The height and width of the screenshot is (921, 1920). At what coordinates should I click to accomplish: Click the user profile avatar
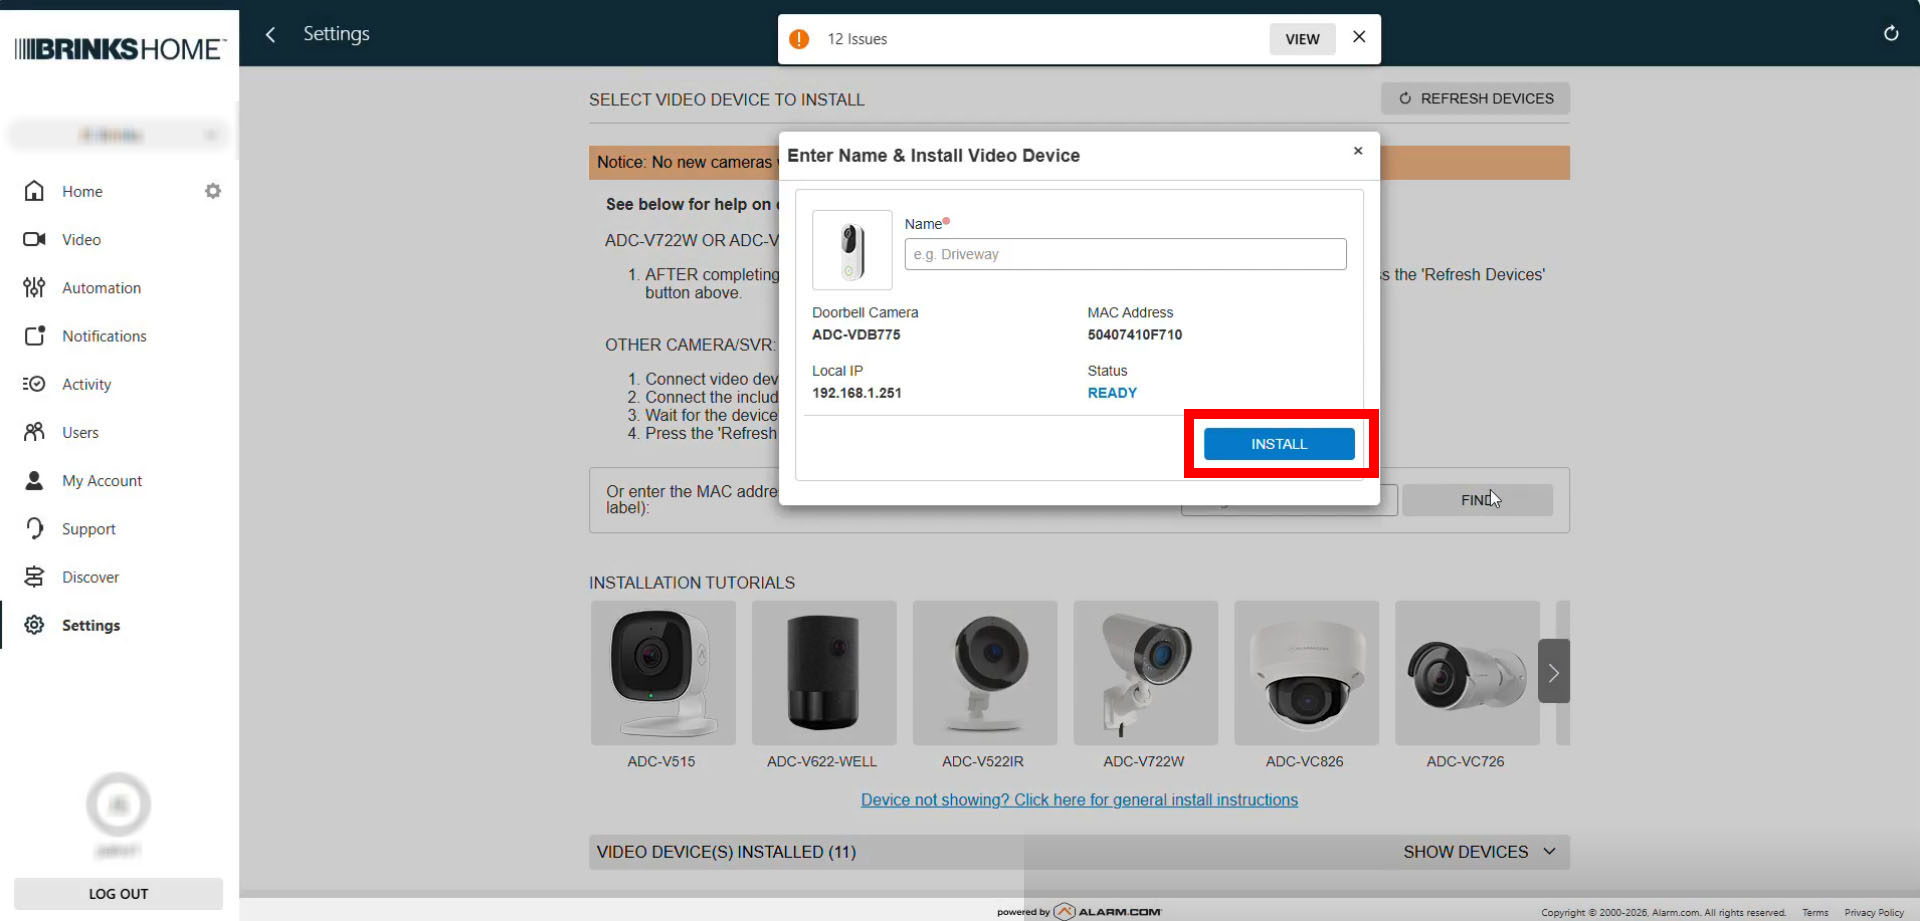coord(118,804)
